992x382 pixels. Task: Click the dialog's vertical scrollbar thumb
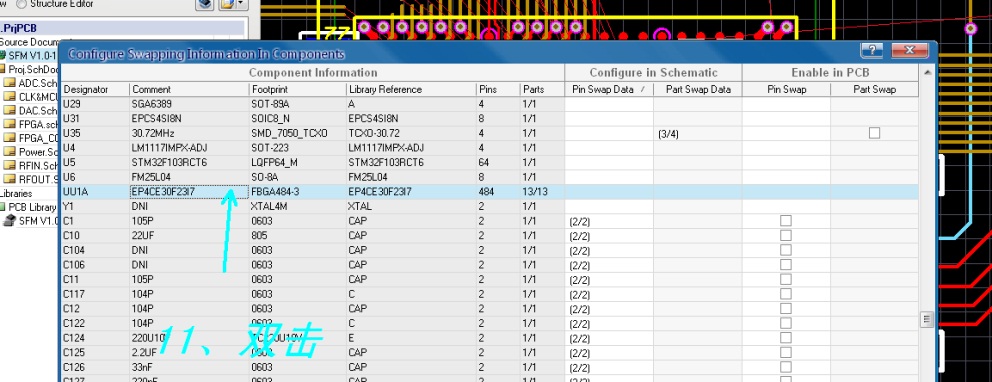(x=927, y=319)
